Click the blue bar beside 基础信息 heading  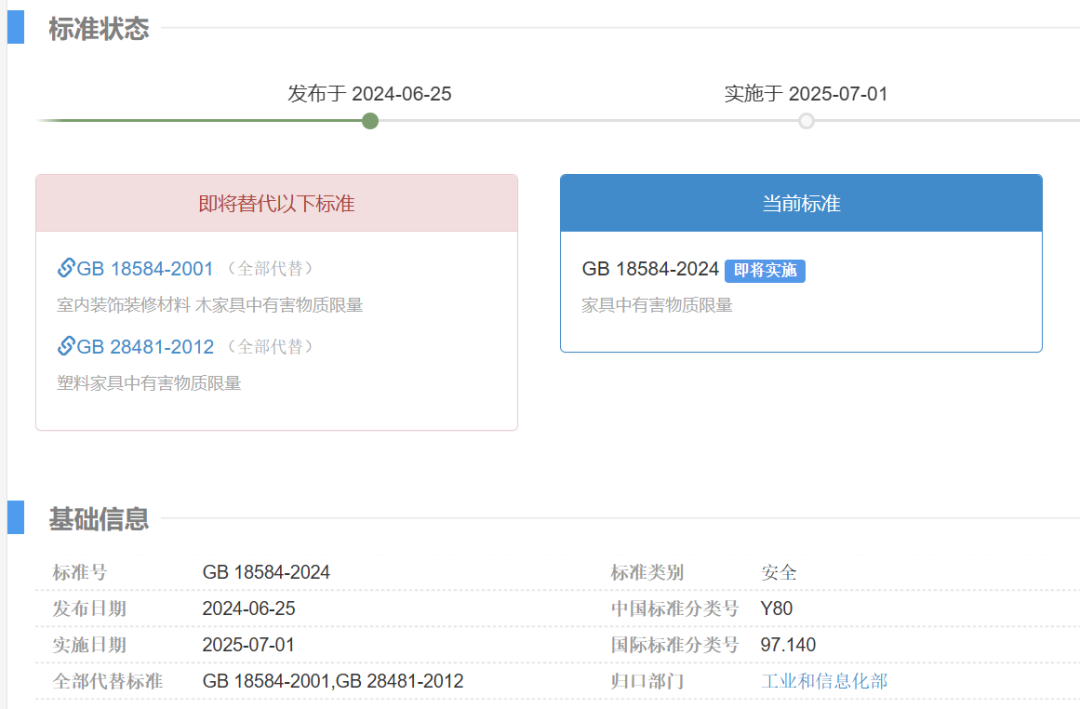[16, 518]
